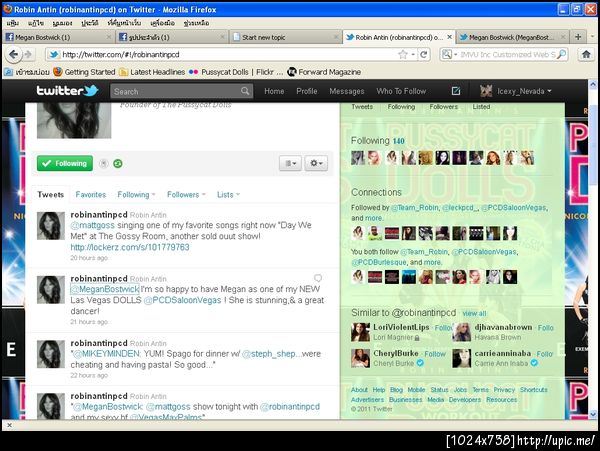Click the reply bubble on MeganBostwick tweet
The image size is (600, 451).
[318, 278]
